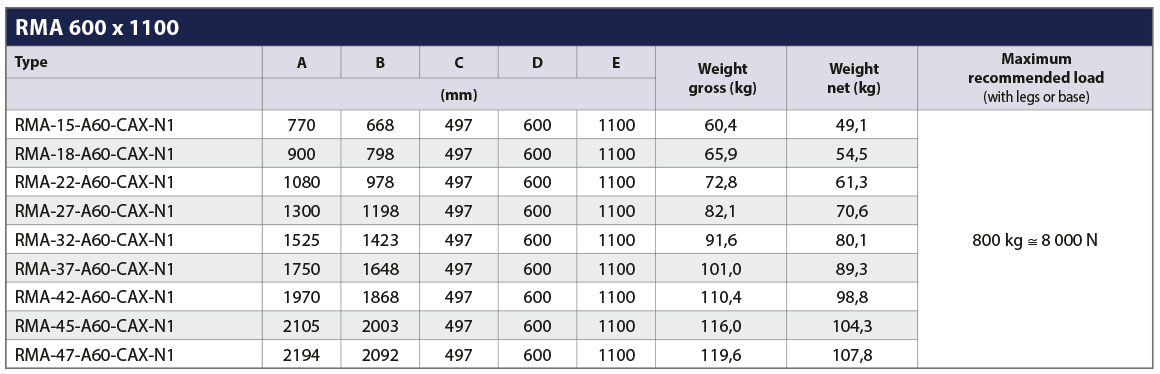This screenshot has width=1160, height=374.
Task: Click the 800 kg ≅ 8 000 N cell
Action: tap(1035, 239)
